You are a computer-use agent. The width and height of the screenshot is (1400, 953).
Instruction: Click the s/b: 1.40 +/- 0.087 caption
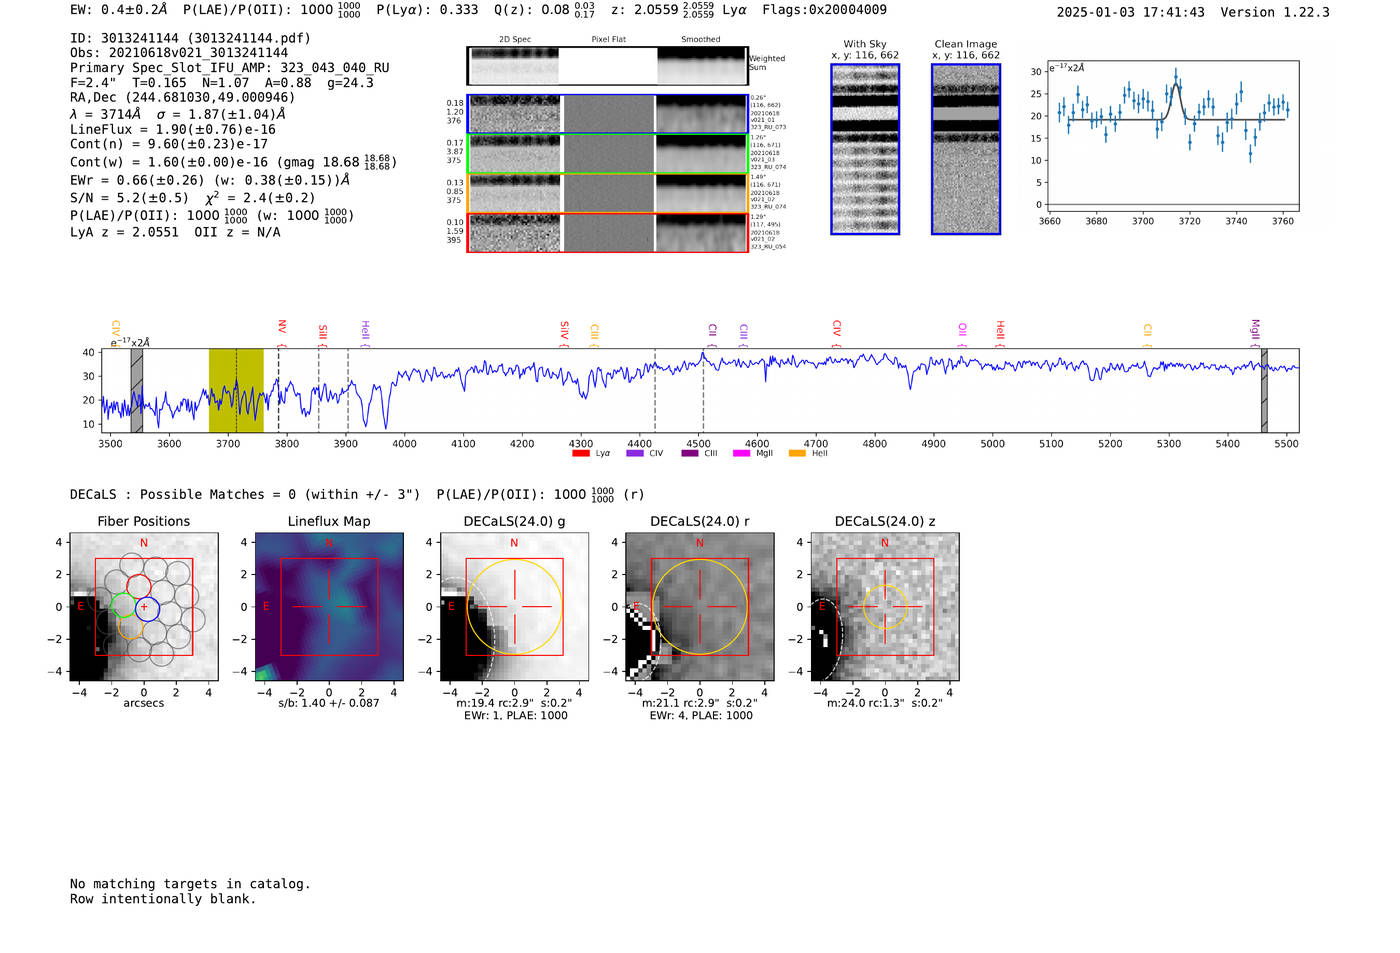[329, 703]
